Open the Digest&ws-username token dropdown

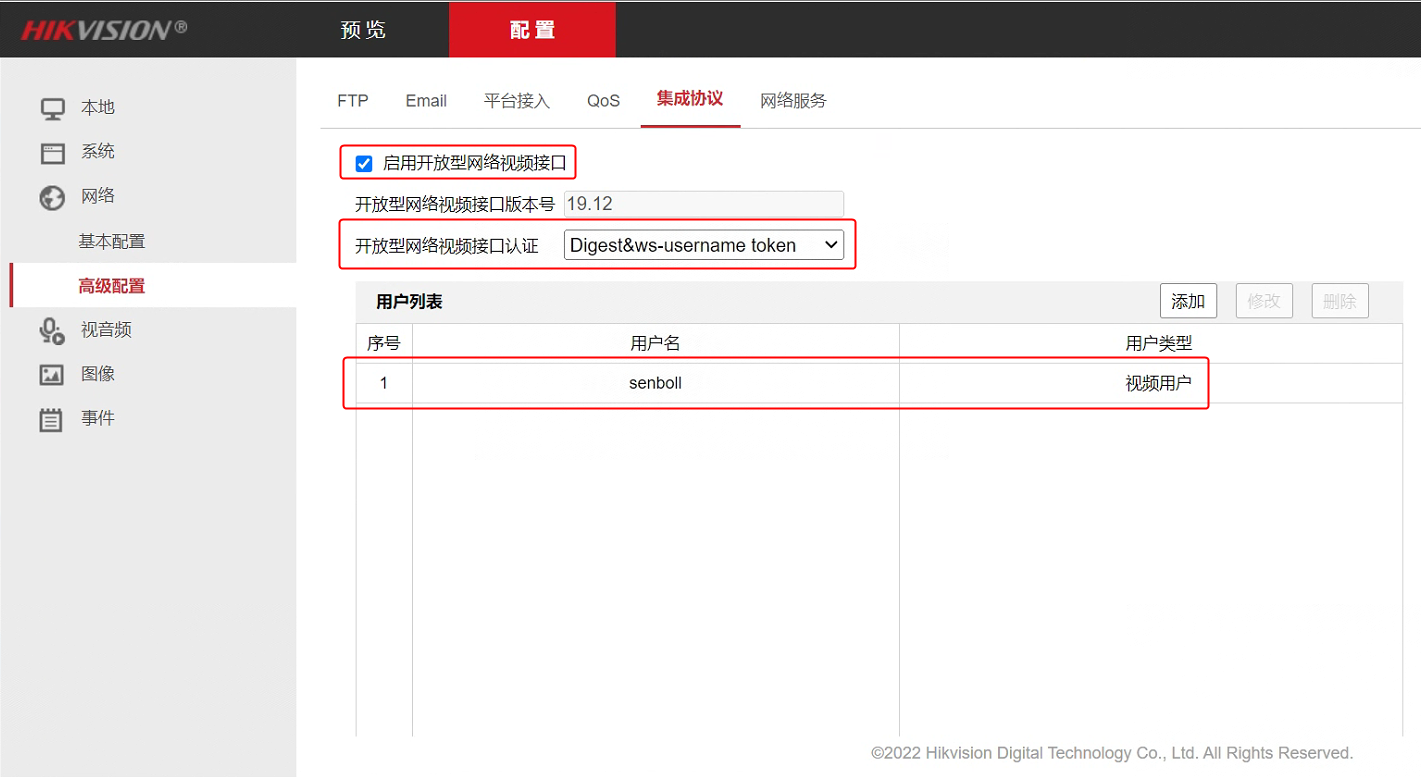[x=704, y=245]
